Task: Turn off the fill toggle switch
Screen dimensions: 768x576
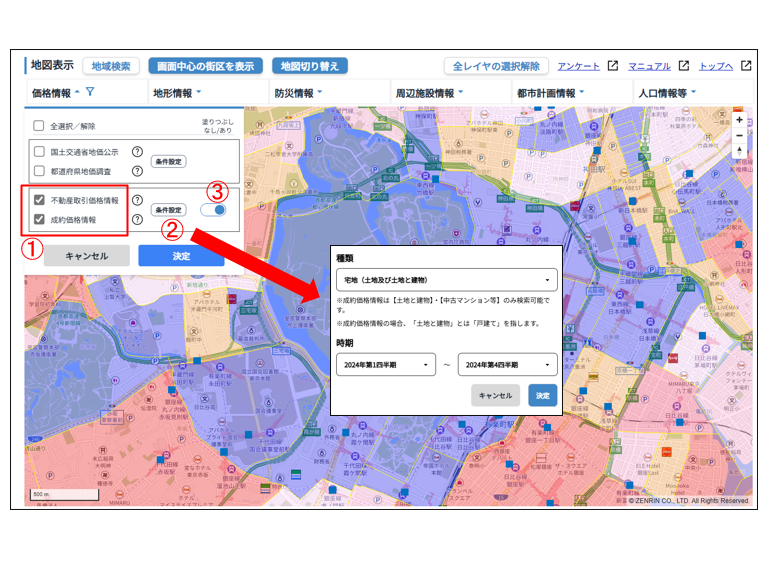Action: click(x=213, y=210)
